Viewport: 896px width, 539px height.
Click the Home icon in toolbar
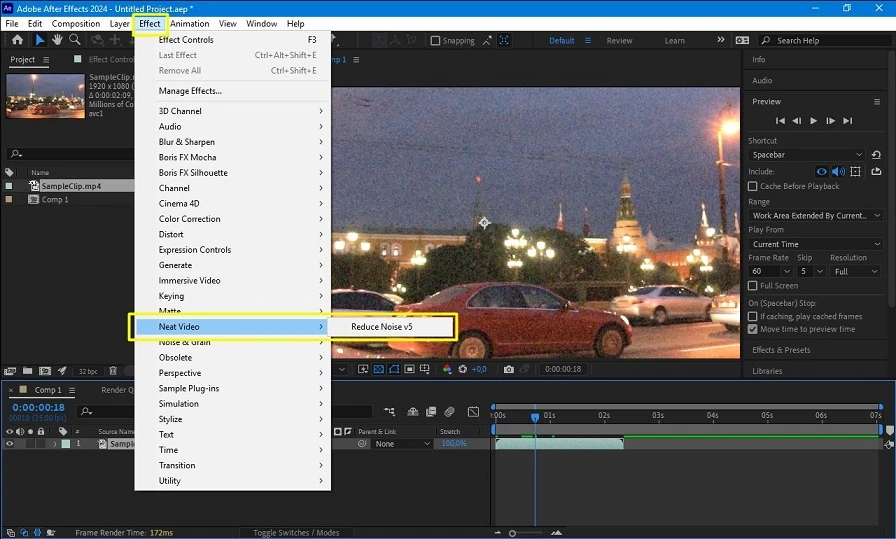17,40
